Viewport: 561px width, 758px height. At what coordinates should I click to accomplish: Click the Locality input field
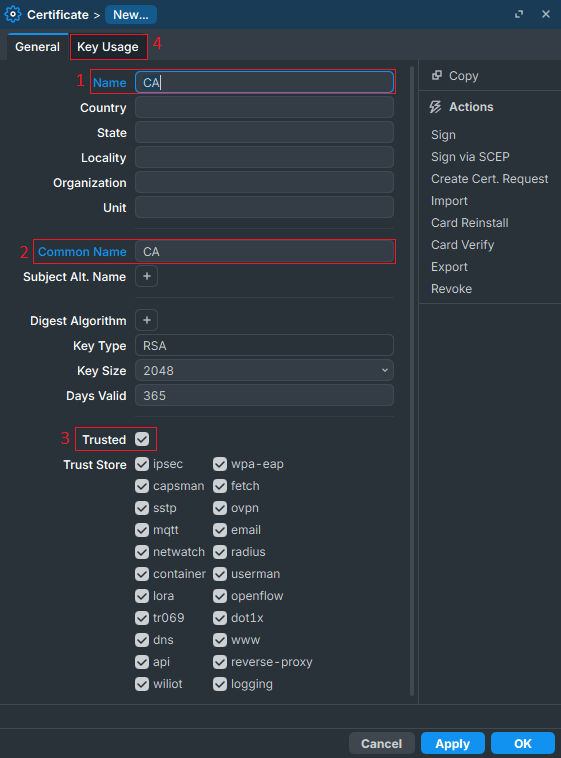264,158
